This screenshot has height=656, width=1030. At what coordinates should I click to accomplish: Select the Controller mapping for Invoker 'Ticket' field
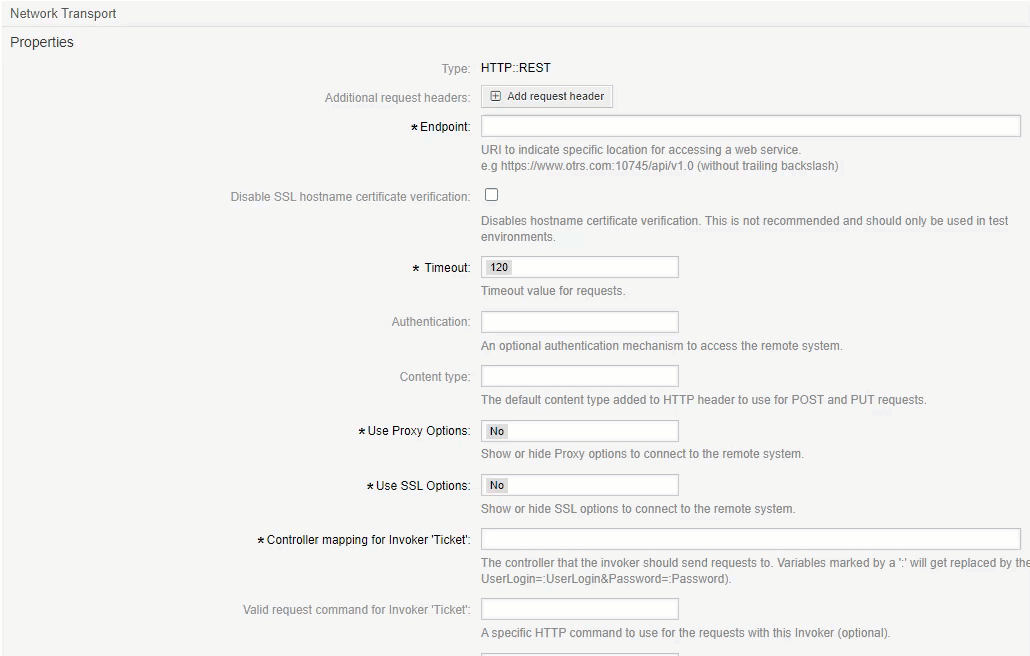pyautogui.click(x=749, y=538)
